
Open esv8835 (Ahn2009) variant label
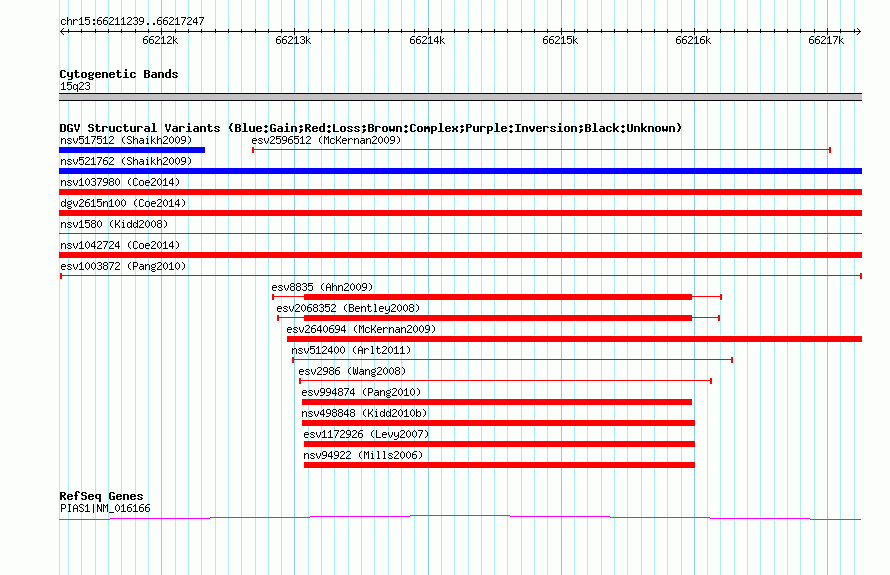pos(322,287)
